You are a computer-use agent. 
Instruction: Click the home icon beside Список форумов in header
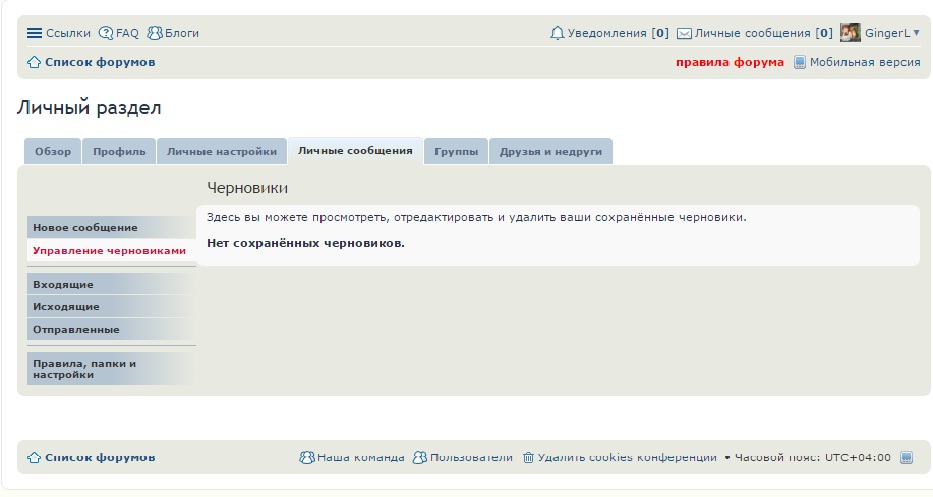tap(34, 62)
